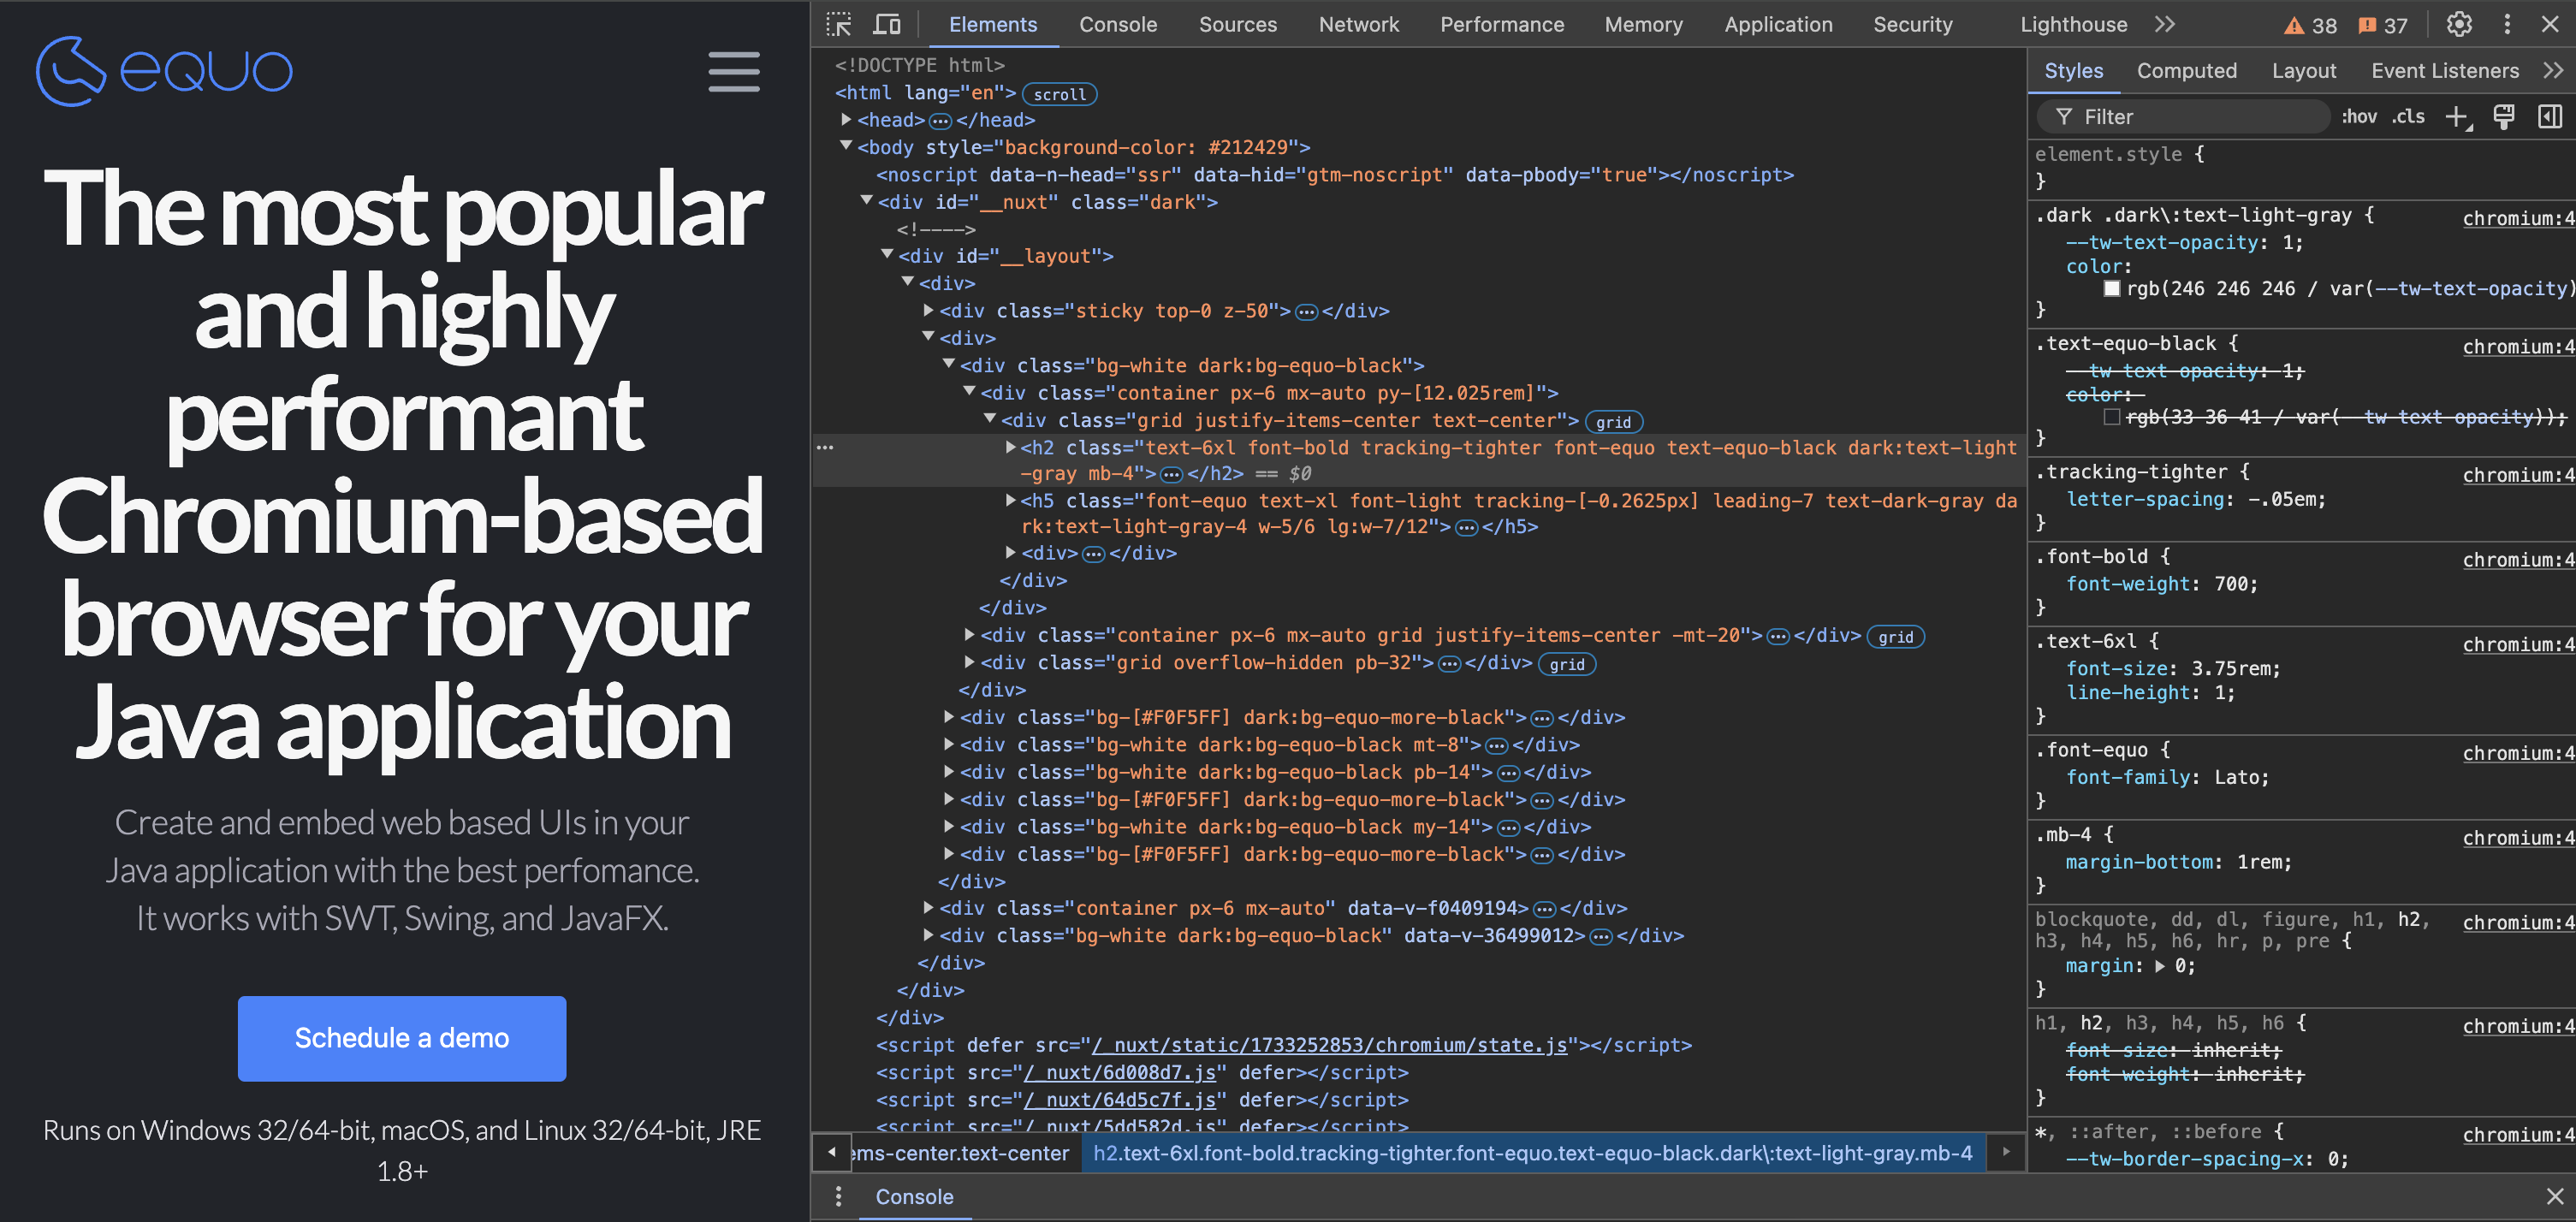Image resolution: width=2576 pixels, height=1222 pixels.
Task: Switch to the Console tab
Action: pyautogui.click(x=1118, y=24)
